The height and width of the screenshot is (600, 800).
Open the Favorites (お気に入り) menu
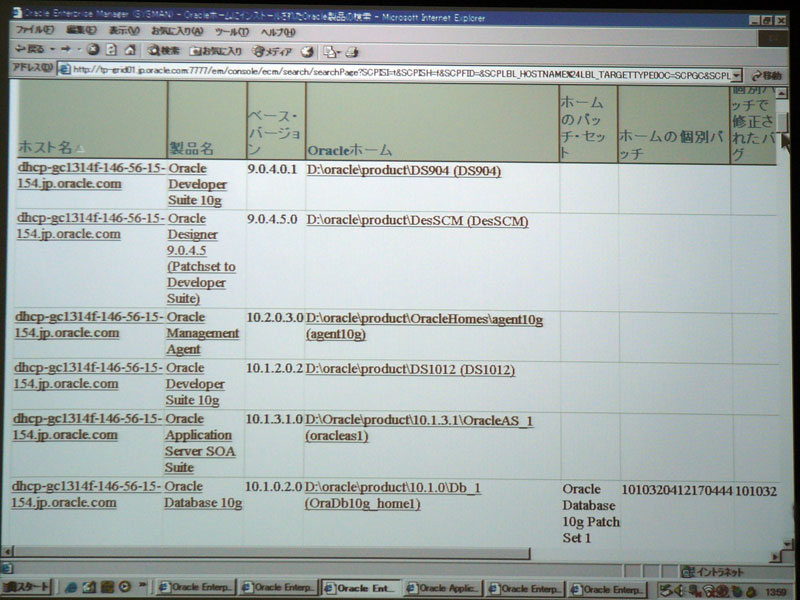[177, 31]
